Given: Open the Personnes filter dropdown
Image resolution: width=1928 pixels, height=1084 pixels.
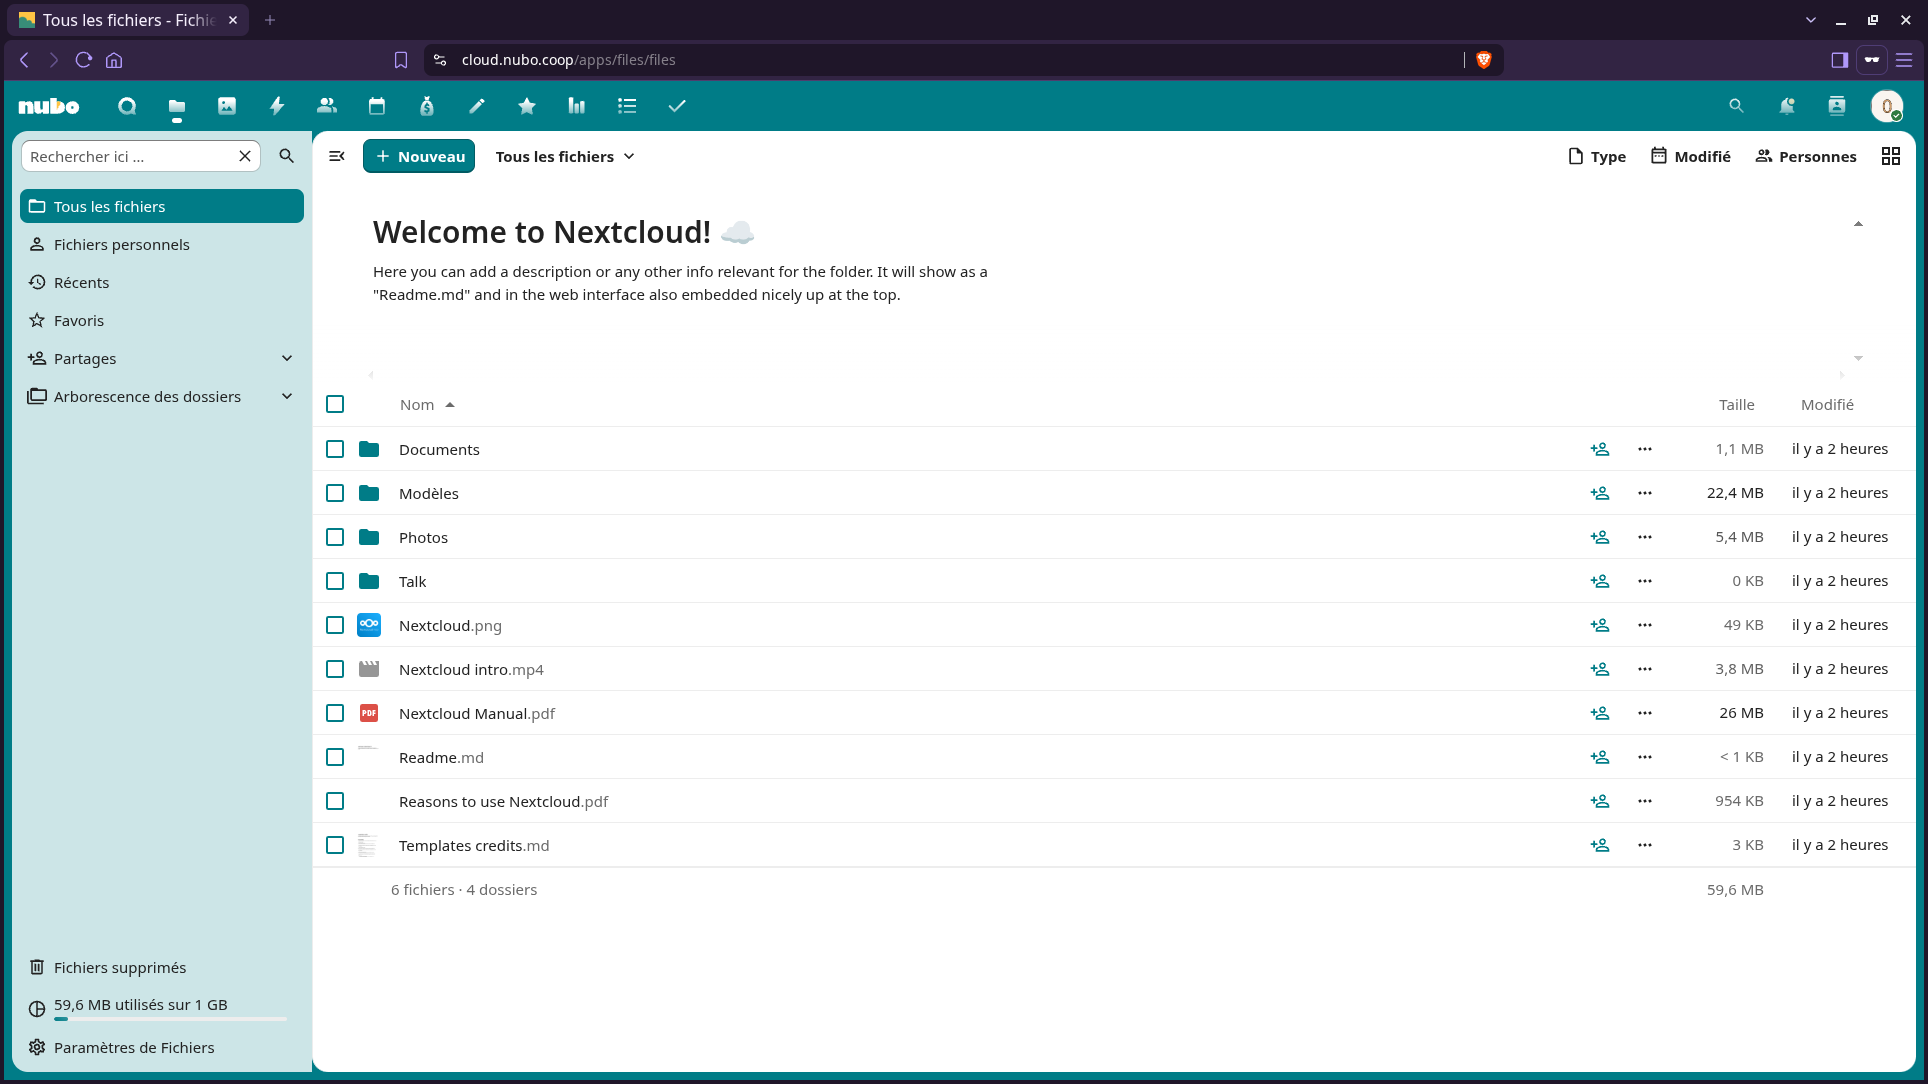Looking at the screenshot, I should coord(1806,156).
